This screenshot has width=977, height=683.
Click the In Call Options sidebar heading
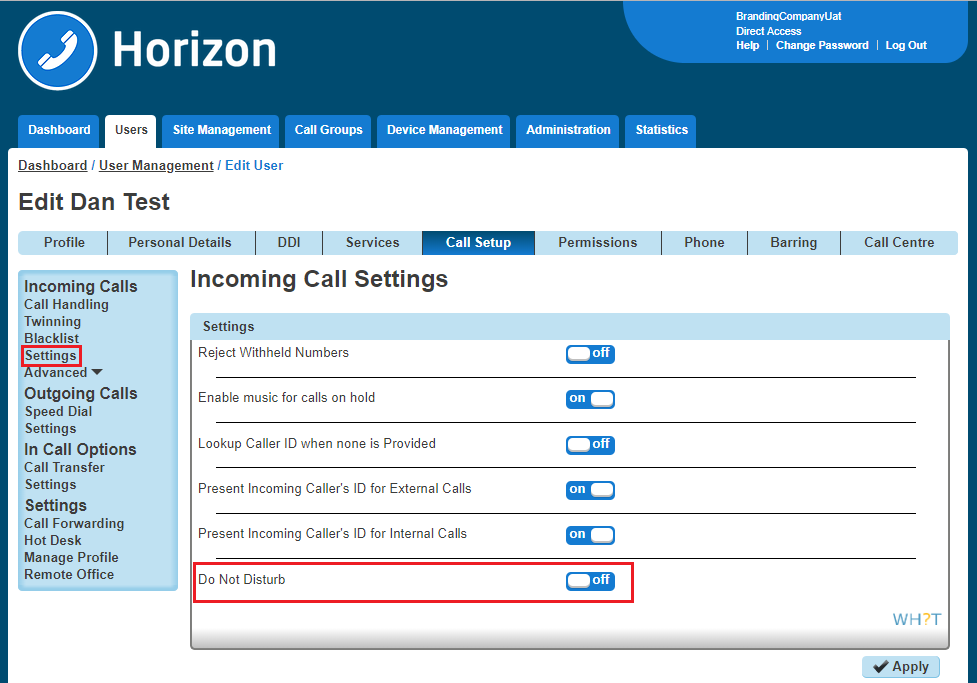(x=80, y=449)
